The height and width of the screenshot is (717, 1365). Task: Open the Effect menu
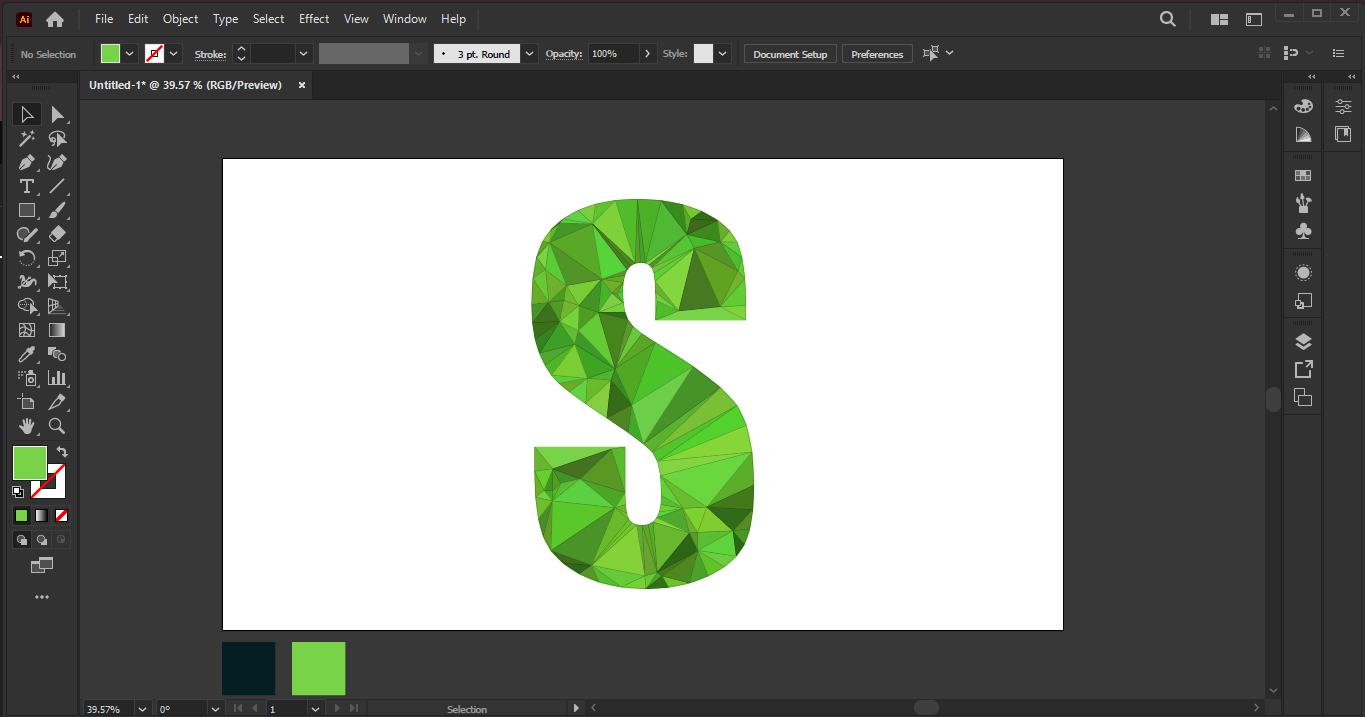click(313, 18)
